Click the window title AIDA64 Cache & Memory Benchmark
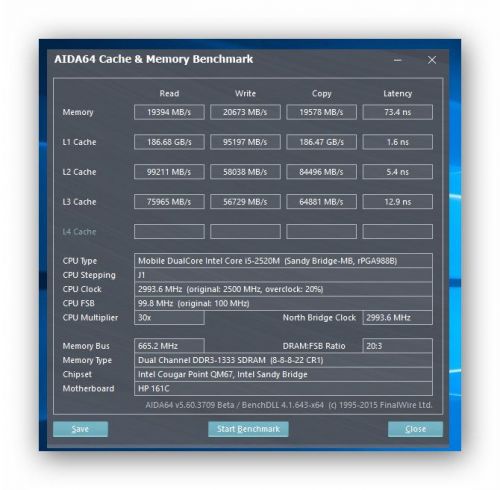Image resolution: width=500 pixels, height=490 pixels. (x=154, y=59)
